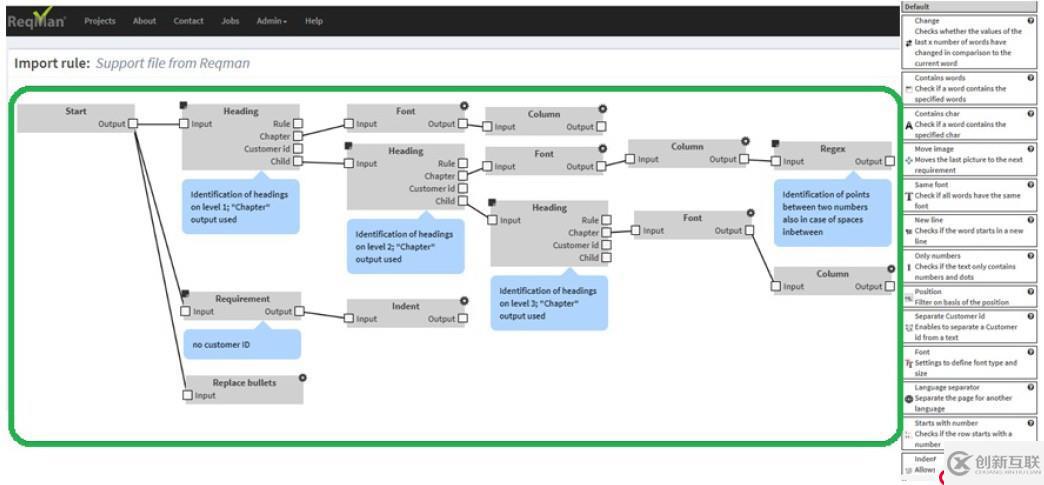
Task: Click the 'headings on level 2' comment
Action: point(405,246)
